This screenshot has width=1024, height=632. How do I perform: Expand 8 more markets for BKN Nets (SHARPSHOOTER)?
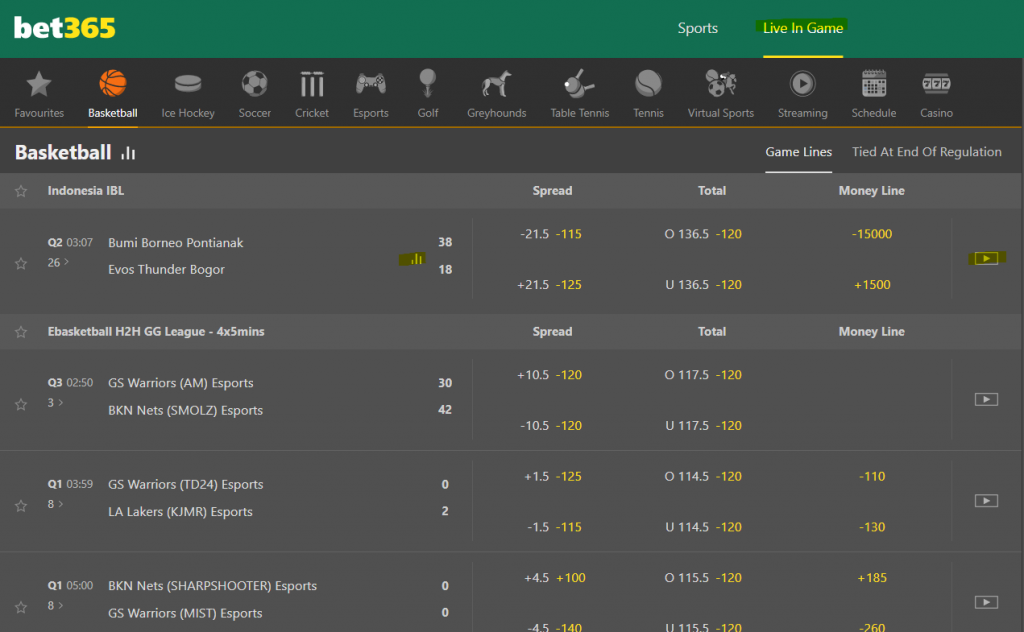[56, 605]
